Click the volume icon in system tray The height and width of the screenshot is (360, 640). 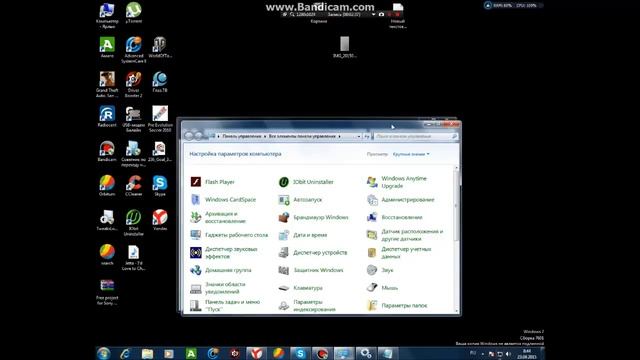(508, 354)
